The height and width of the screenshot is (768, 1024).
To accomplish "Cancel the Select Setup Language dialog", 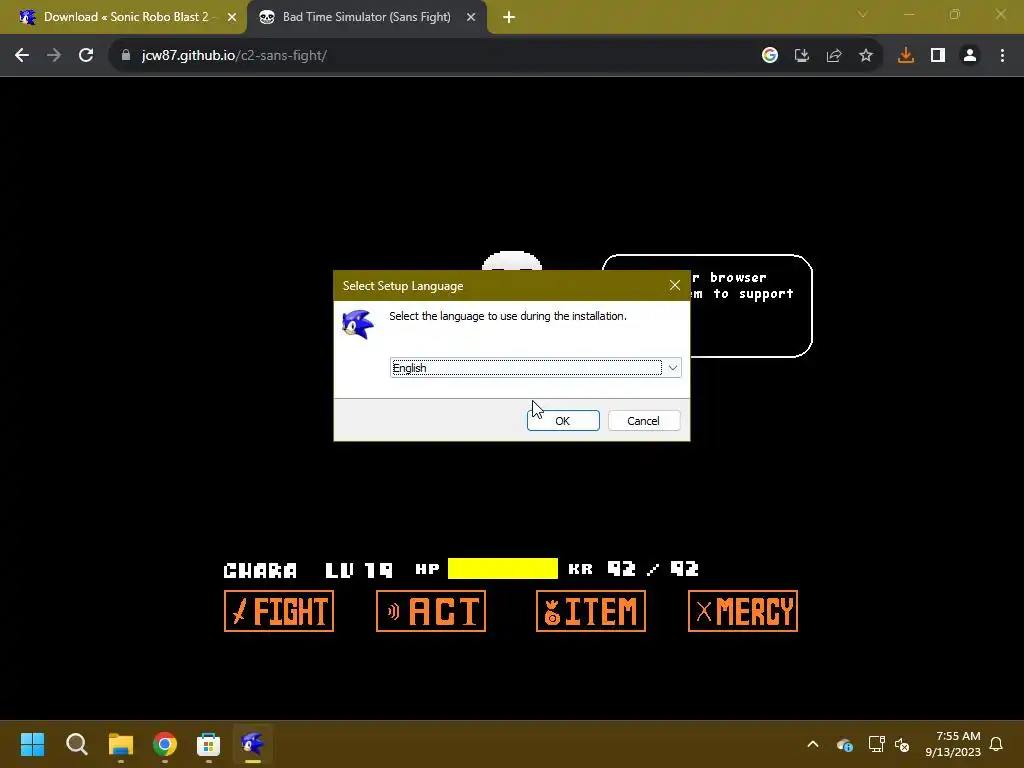I will coord(644,421).
